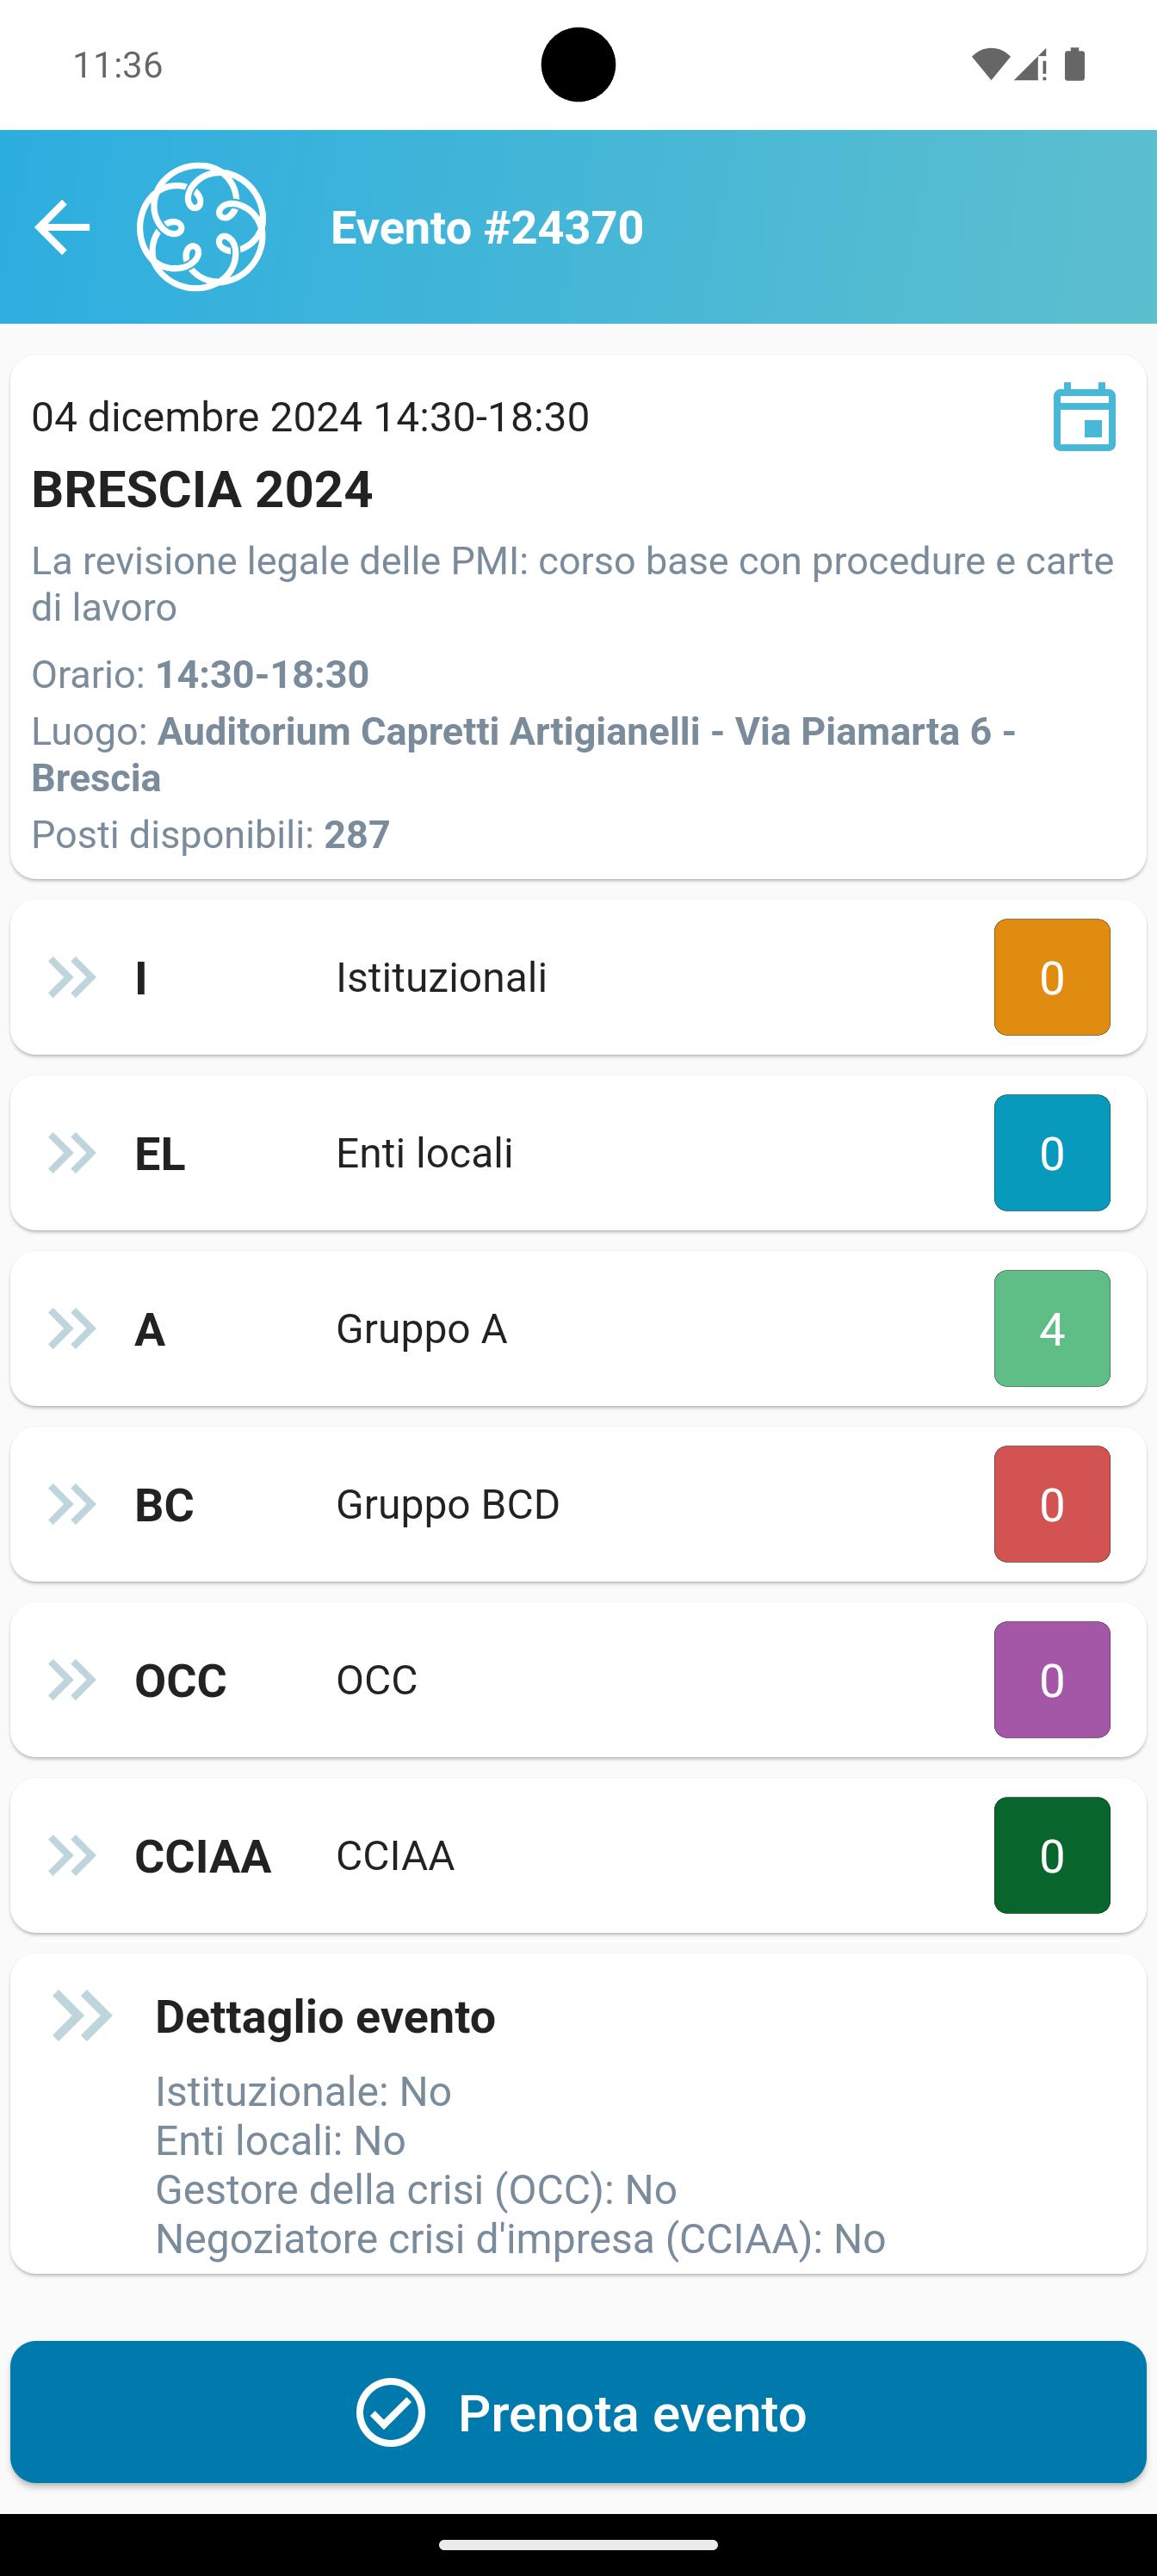Go back using the arrow icon

tap(62, 227)
